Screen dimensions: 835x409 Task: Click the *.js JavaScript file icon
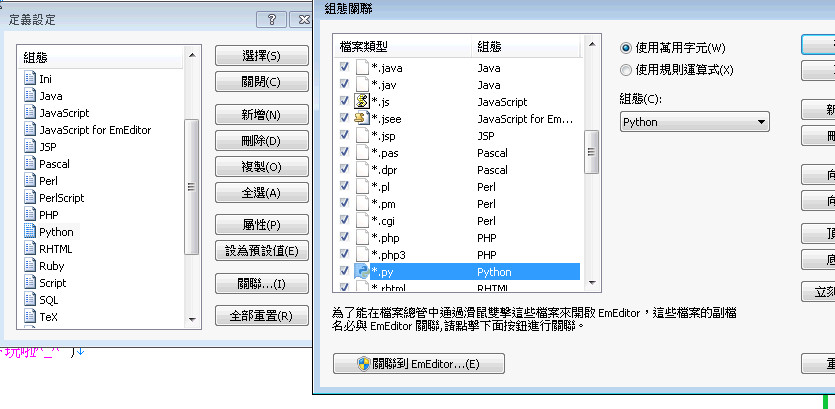362,102
